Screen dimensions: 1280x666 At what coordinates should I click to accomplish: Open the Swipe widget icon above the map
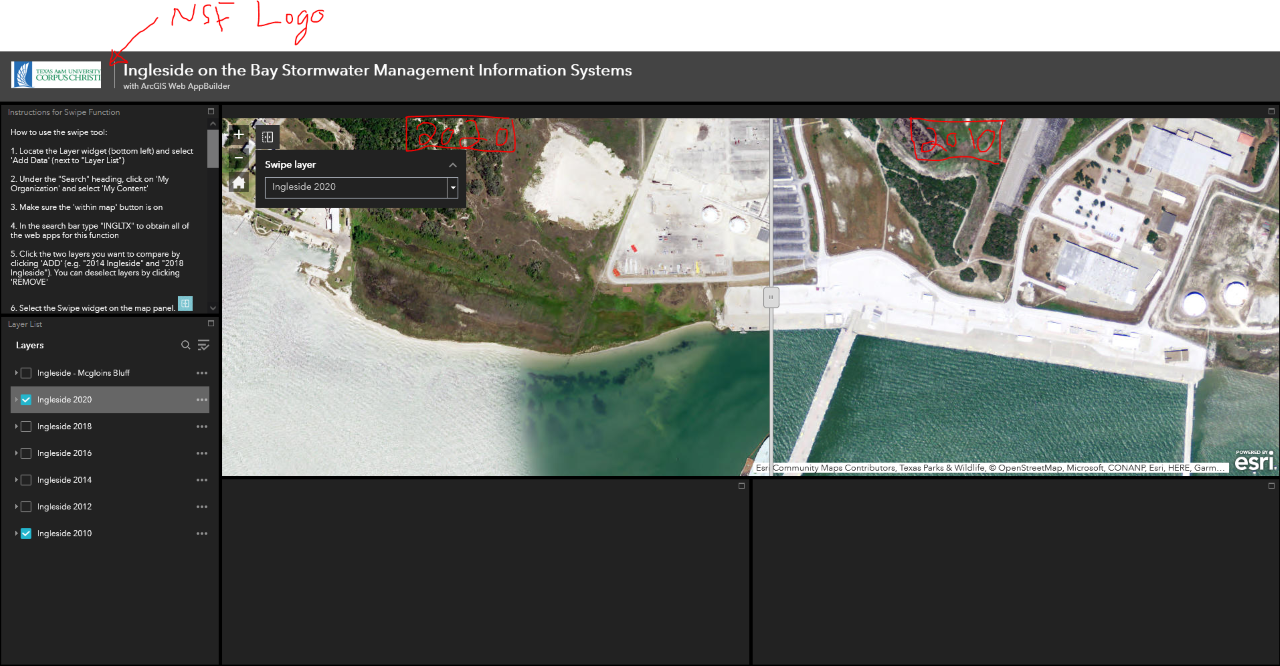(x=266, y=136)
